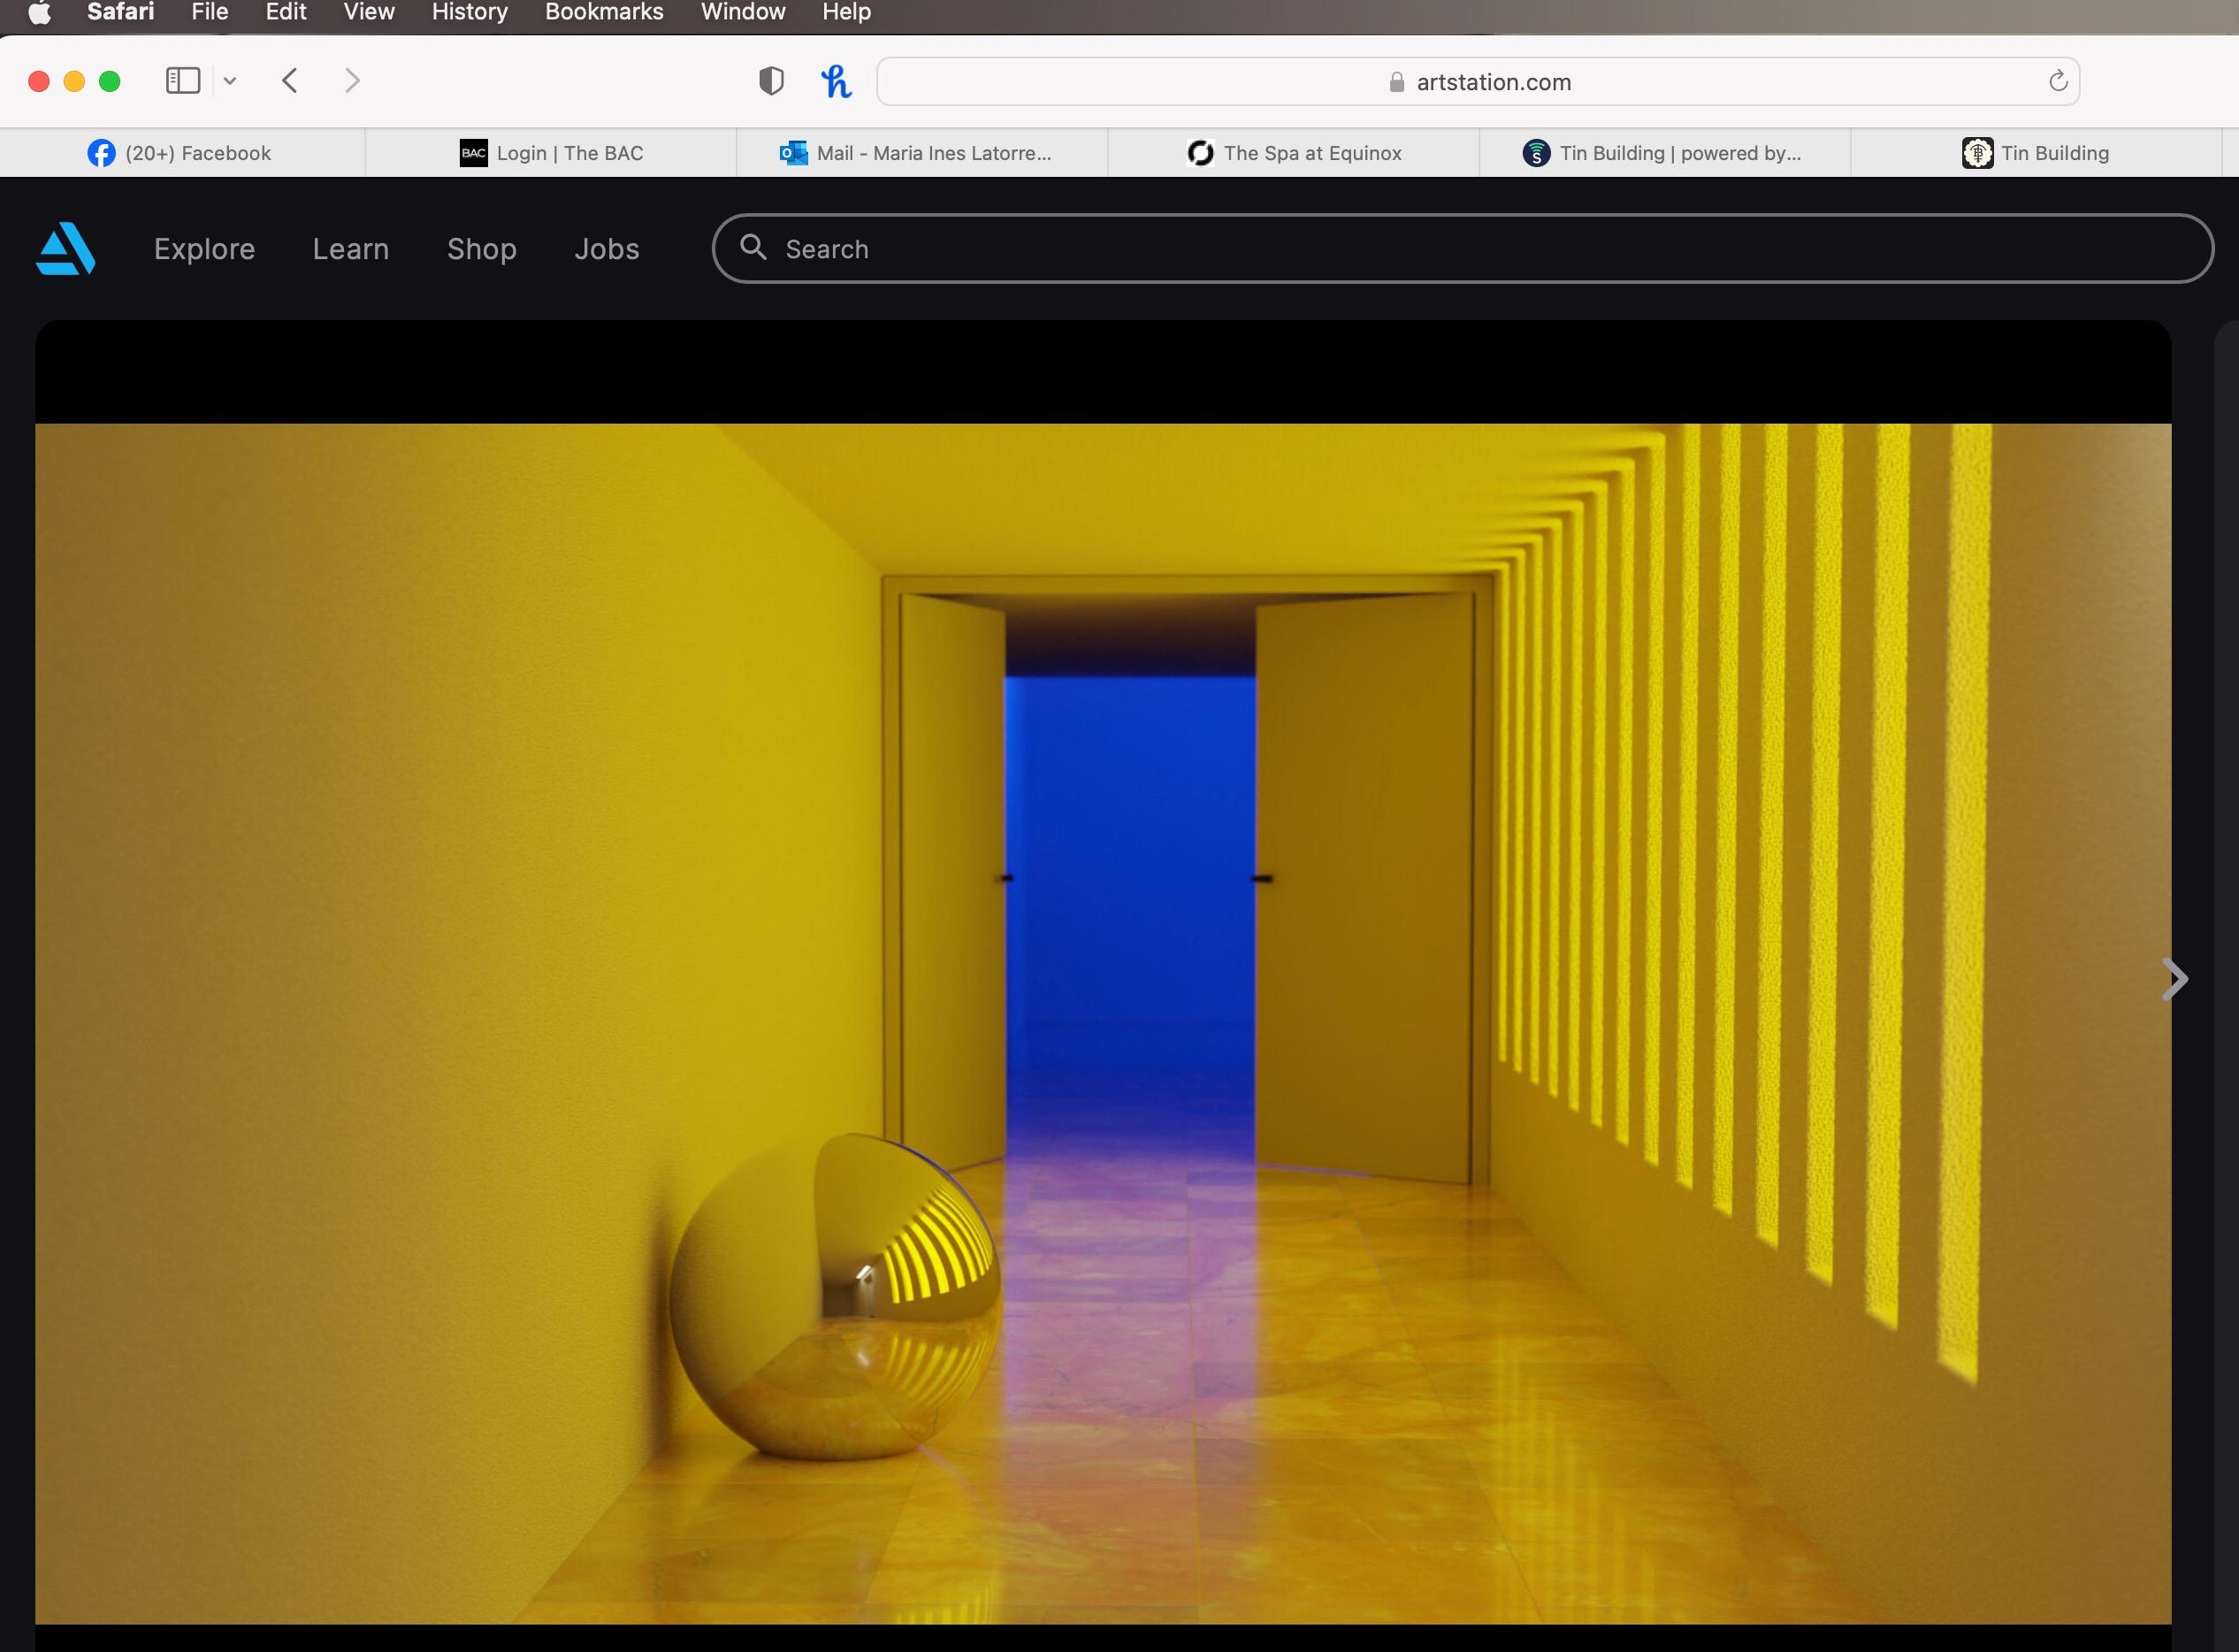The width and height of the screenshot is (2239, 1652).
Task: Switch to the Facebook tab
Action: (x=181, y=153)
